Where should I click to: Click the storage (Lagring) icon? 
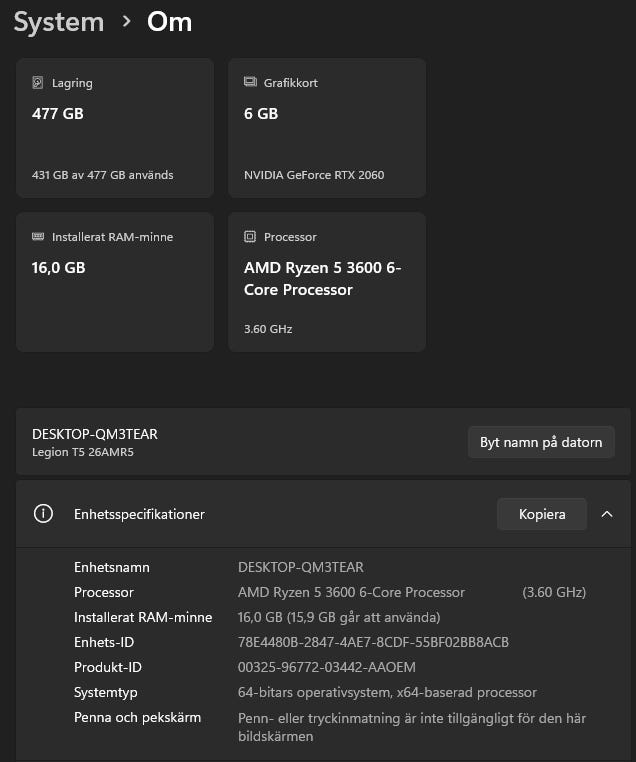(x=38, y=83)
